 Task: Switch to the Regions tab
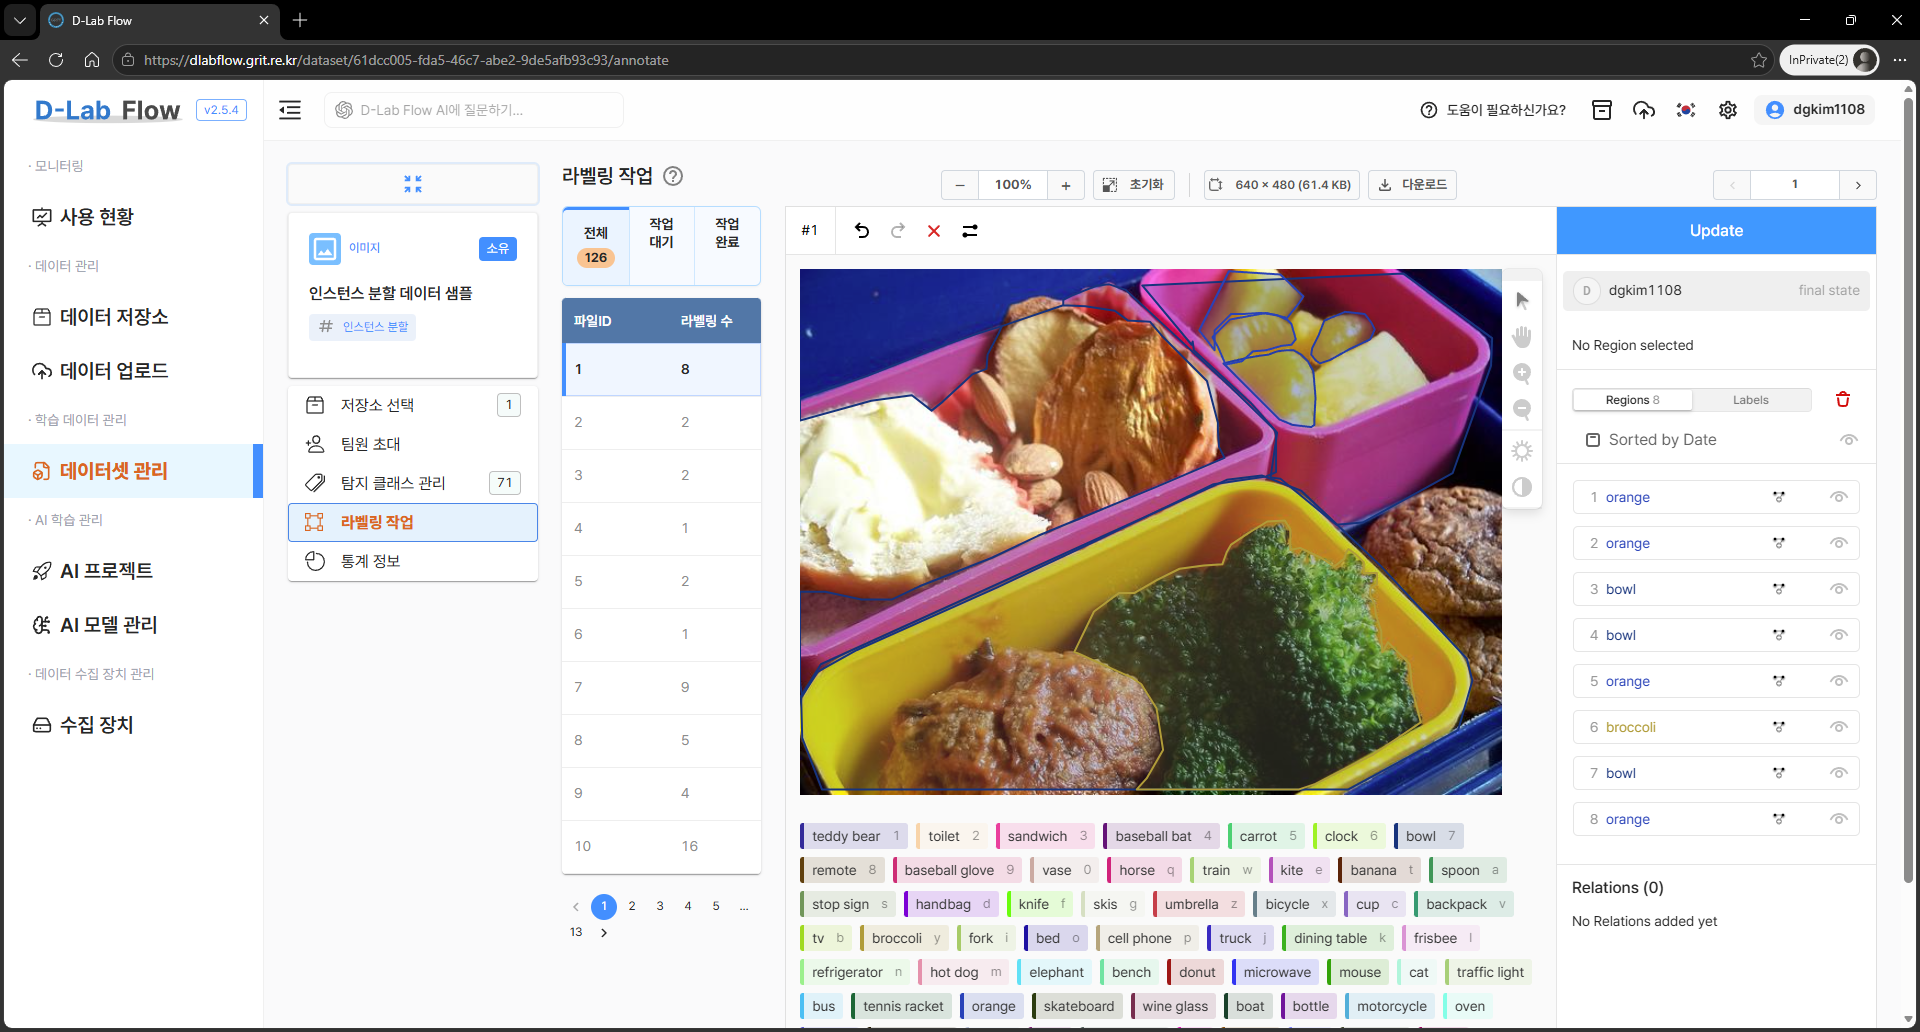1632,400
